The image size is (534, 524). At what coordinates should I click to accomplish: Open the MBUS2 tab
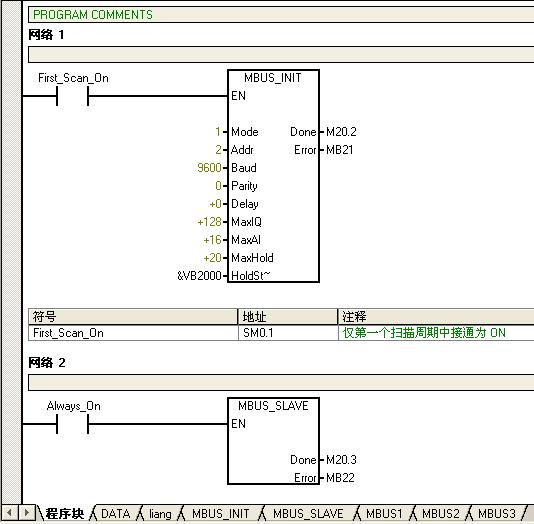[x=440, y=514]
